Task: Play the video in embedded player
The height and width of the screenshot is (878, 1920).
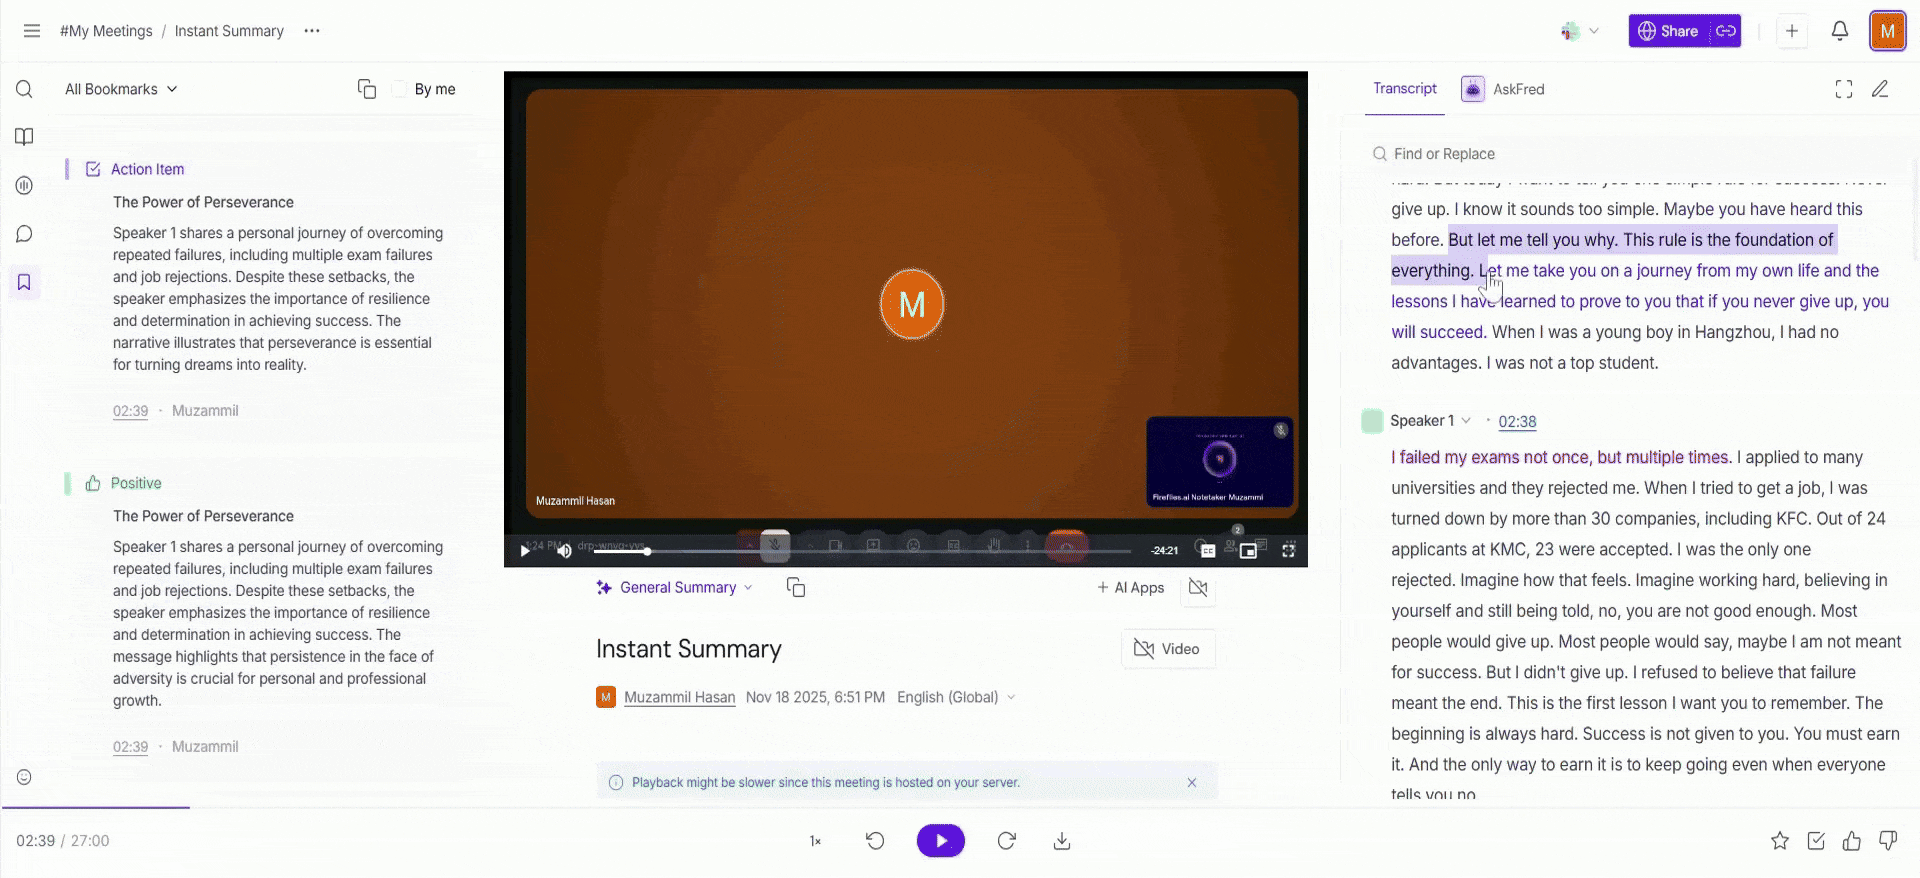Action: tap(525, 550)
